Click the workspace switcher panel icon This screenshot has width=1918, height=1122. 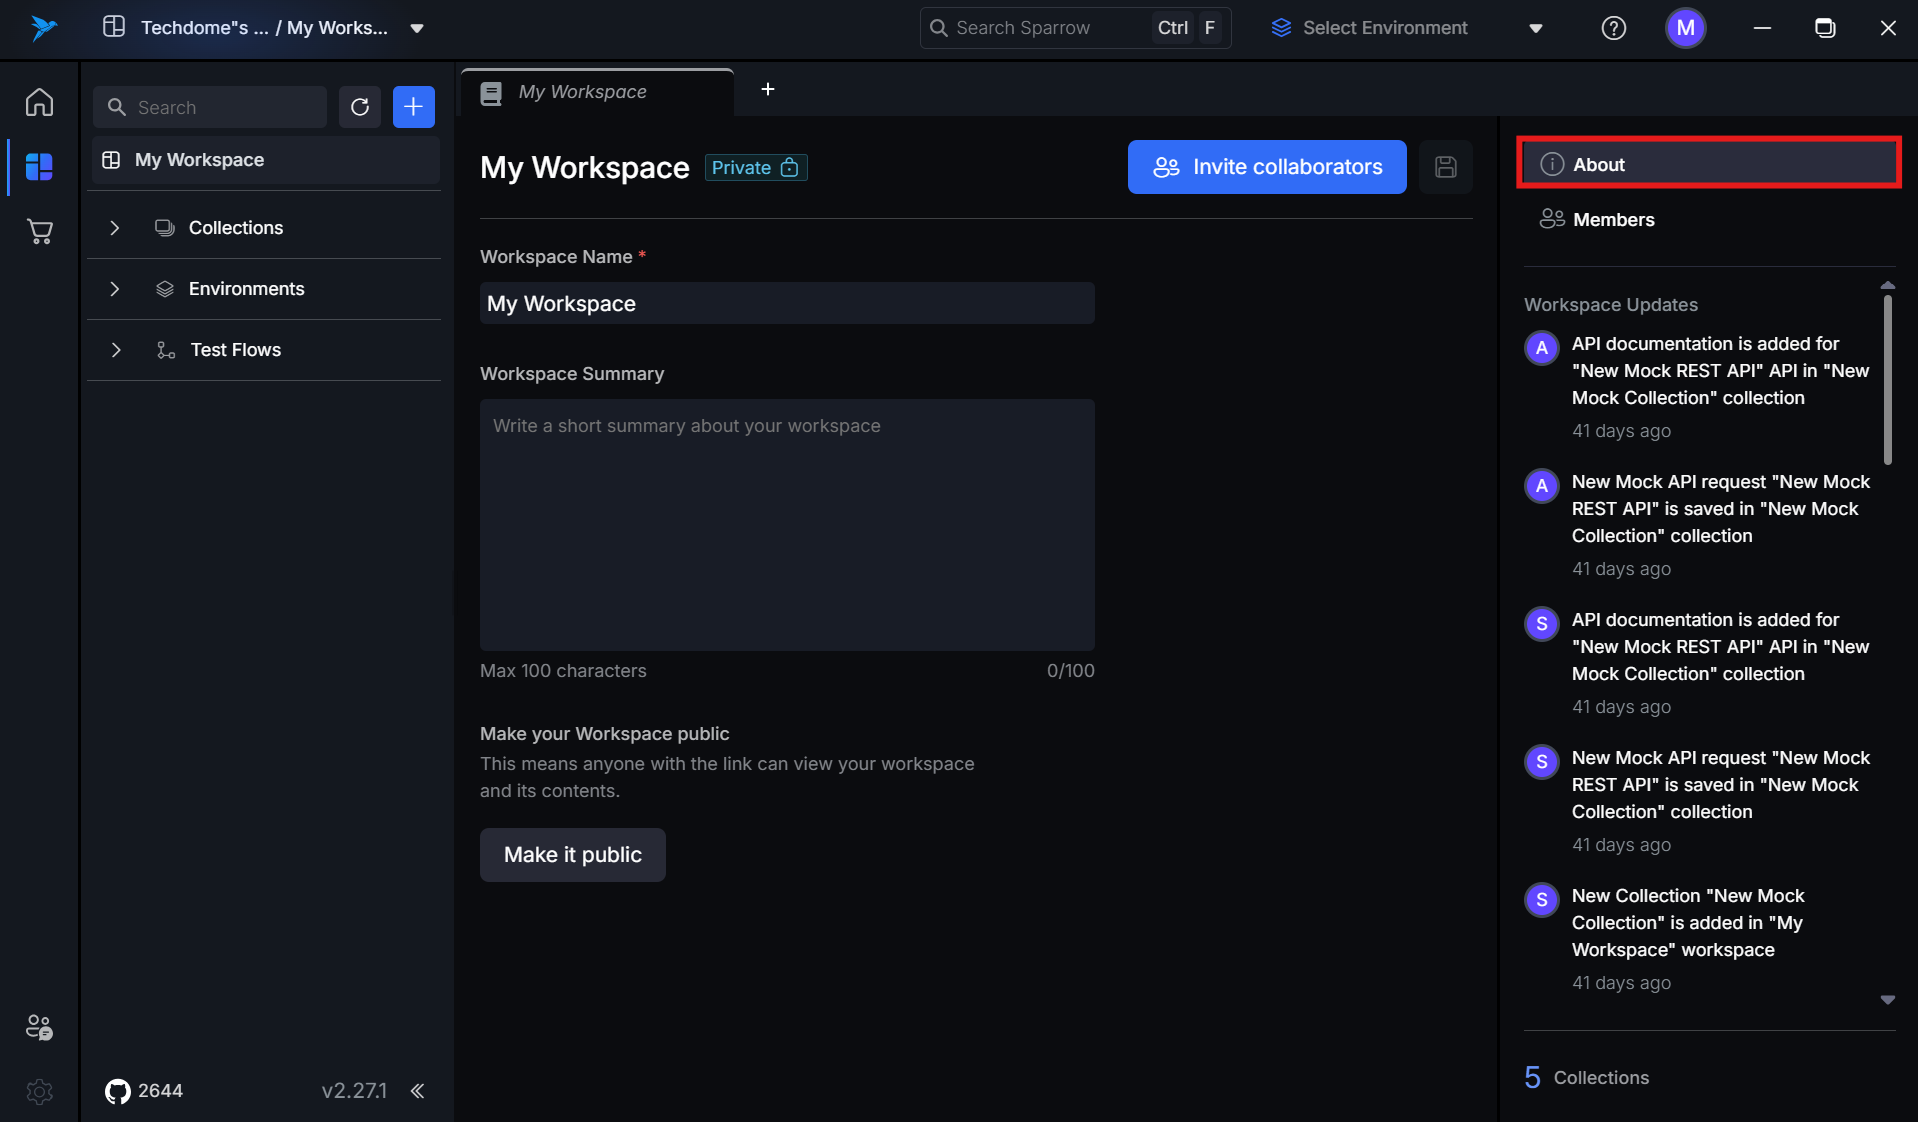(x=114, y=27)
